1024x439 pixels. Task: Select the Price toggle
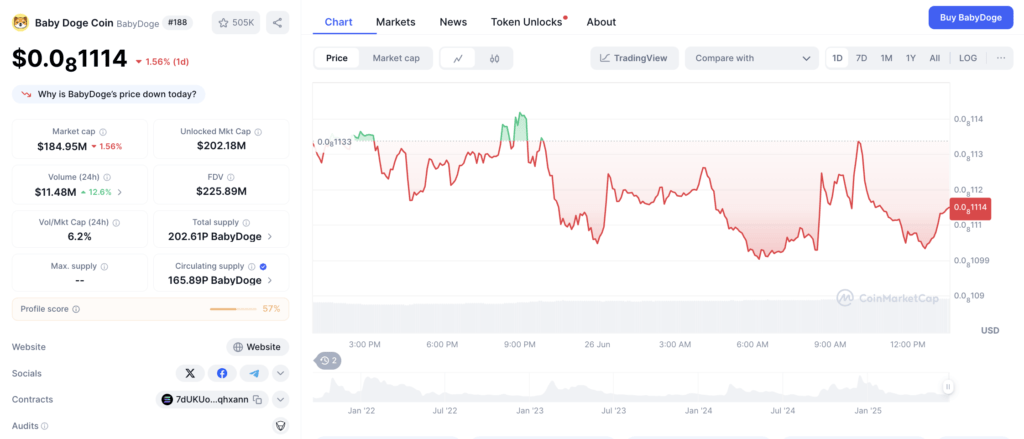(337, 58)
